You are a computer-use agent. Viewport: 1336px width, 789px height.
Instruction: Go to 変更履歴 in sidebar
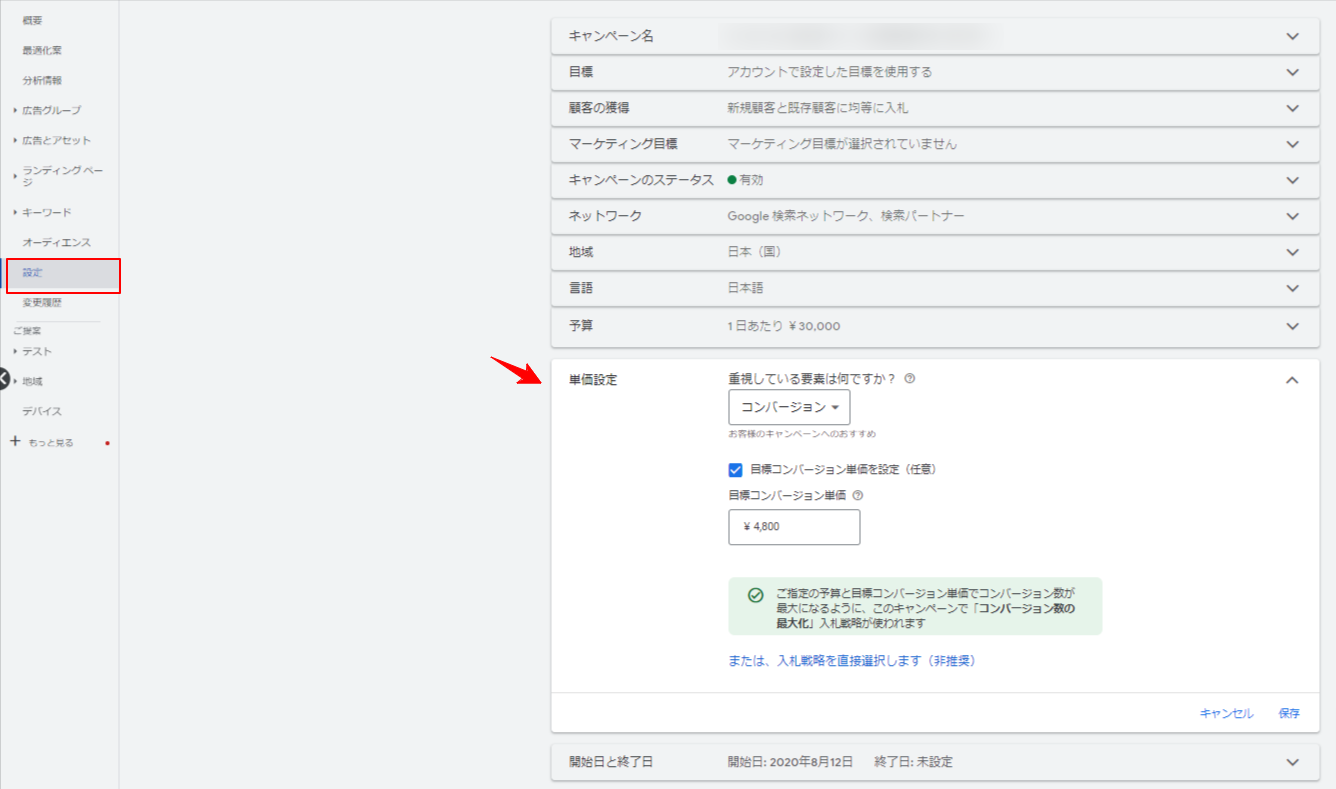point(42,303)
